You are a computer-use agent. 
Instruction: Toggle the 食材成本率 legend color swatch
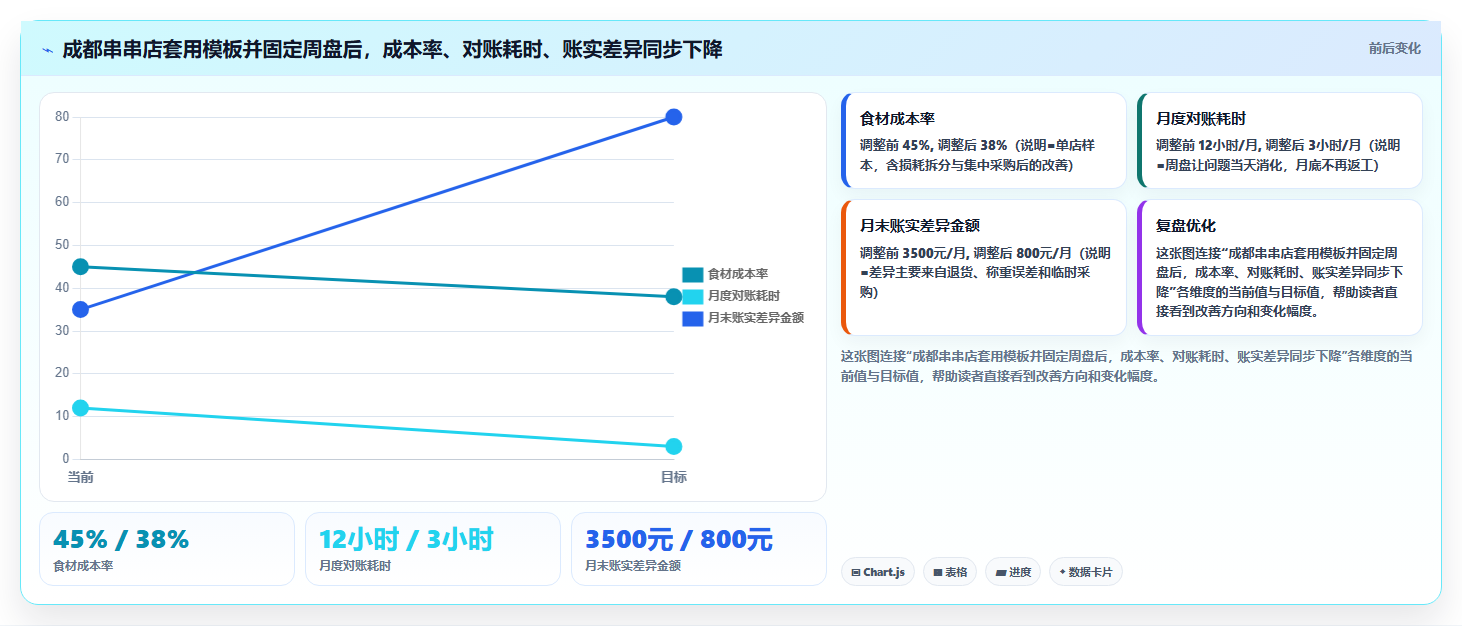click(693, 274)
